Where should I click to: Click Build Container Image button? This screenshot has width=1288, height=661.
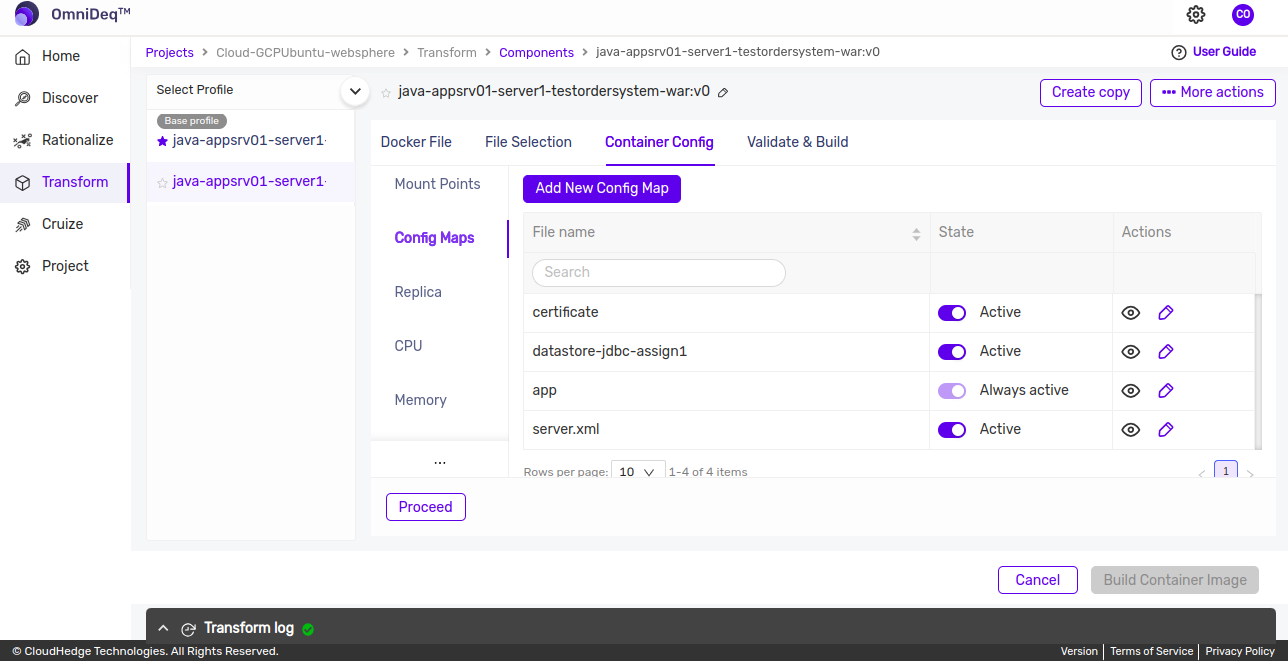tap(1175, 580)
